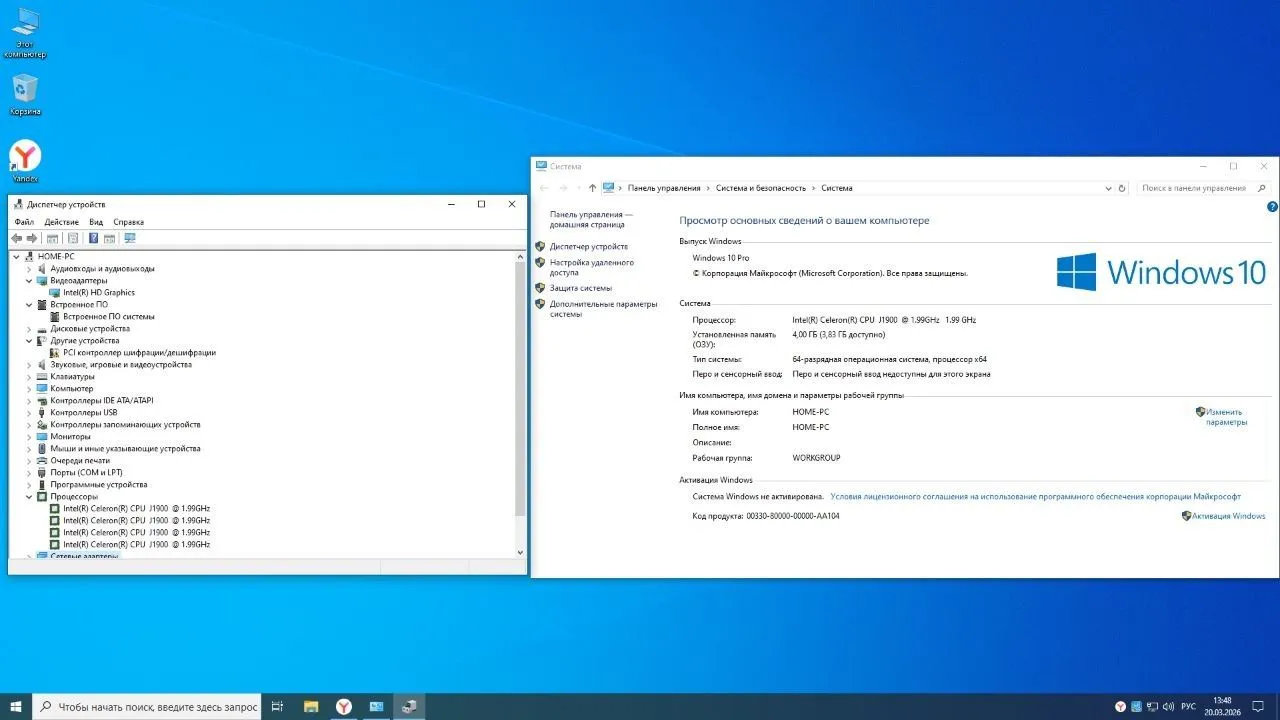Expand the Дисковые устройства node
Screen dimensions: 1280x720
point(29,329)
